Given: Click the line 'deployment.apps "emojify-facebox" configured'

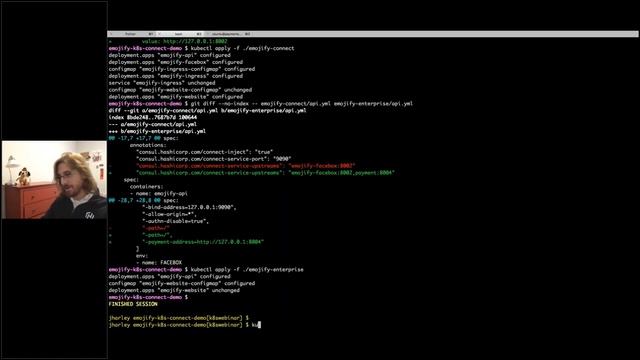Looking at the screenshot, I should [x=176, y=62].
